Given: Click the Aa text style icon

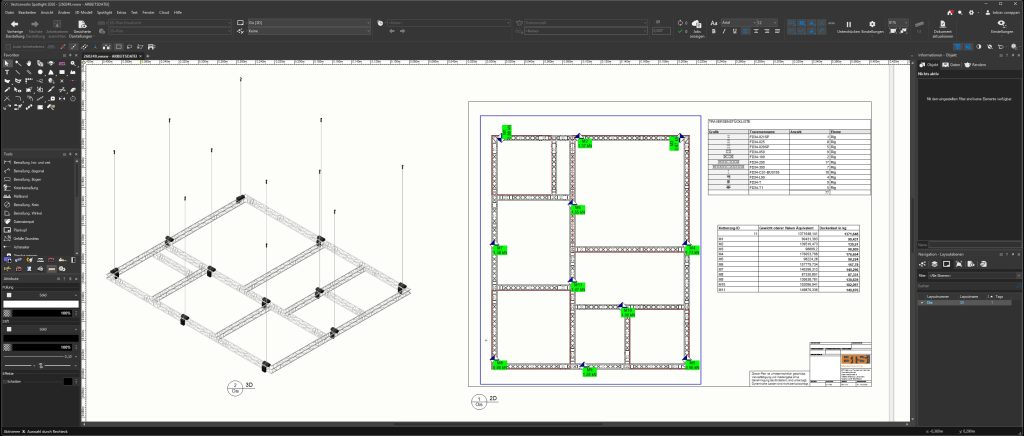Looking at the screenshot, I should tap(714, 22).
